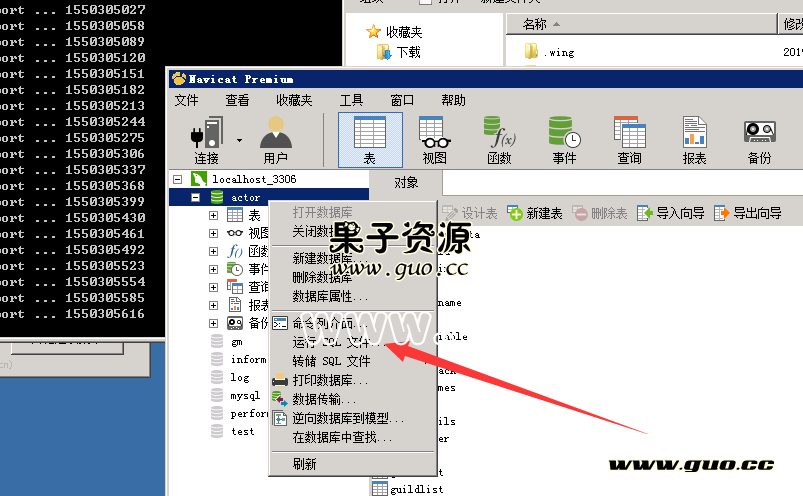Screen dimensions: 803x496
Task: Select the 备份 backup toolbar button
Action: click(x=759, y=140)
